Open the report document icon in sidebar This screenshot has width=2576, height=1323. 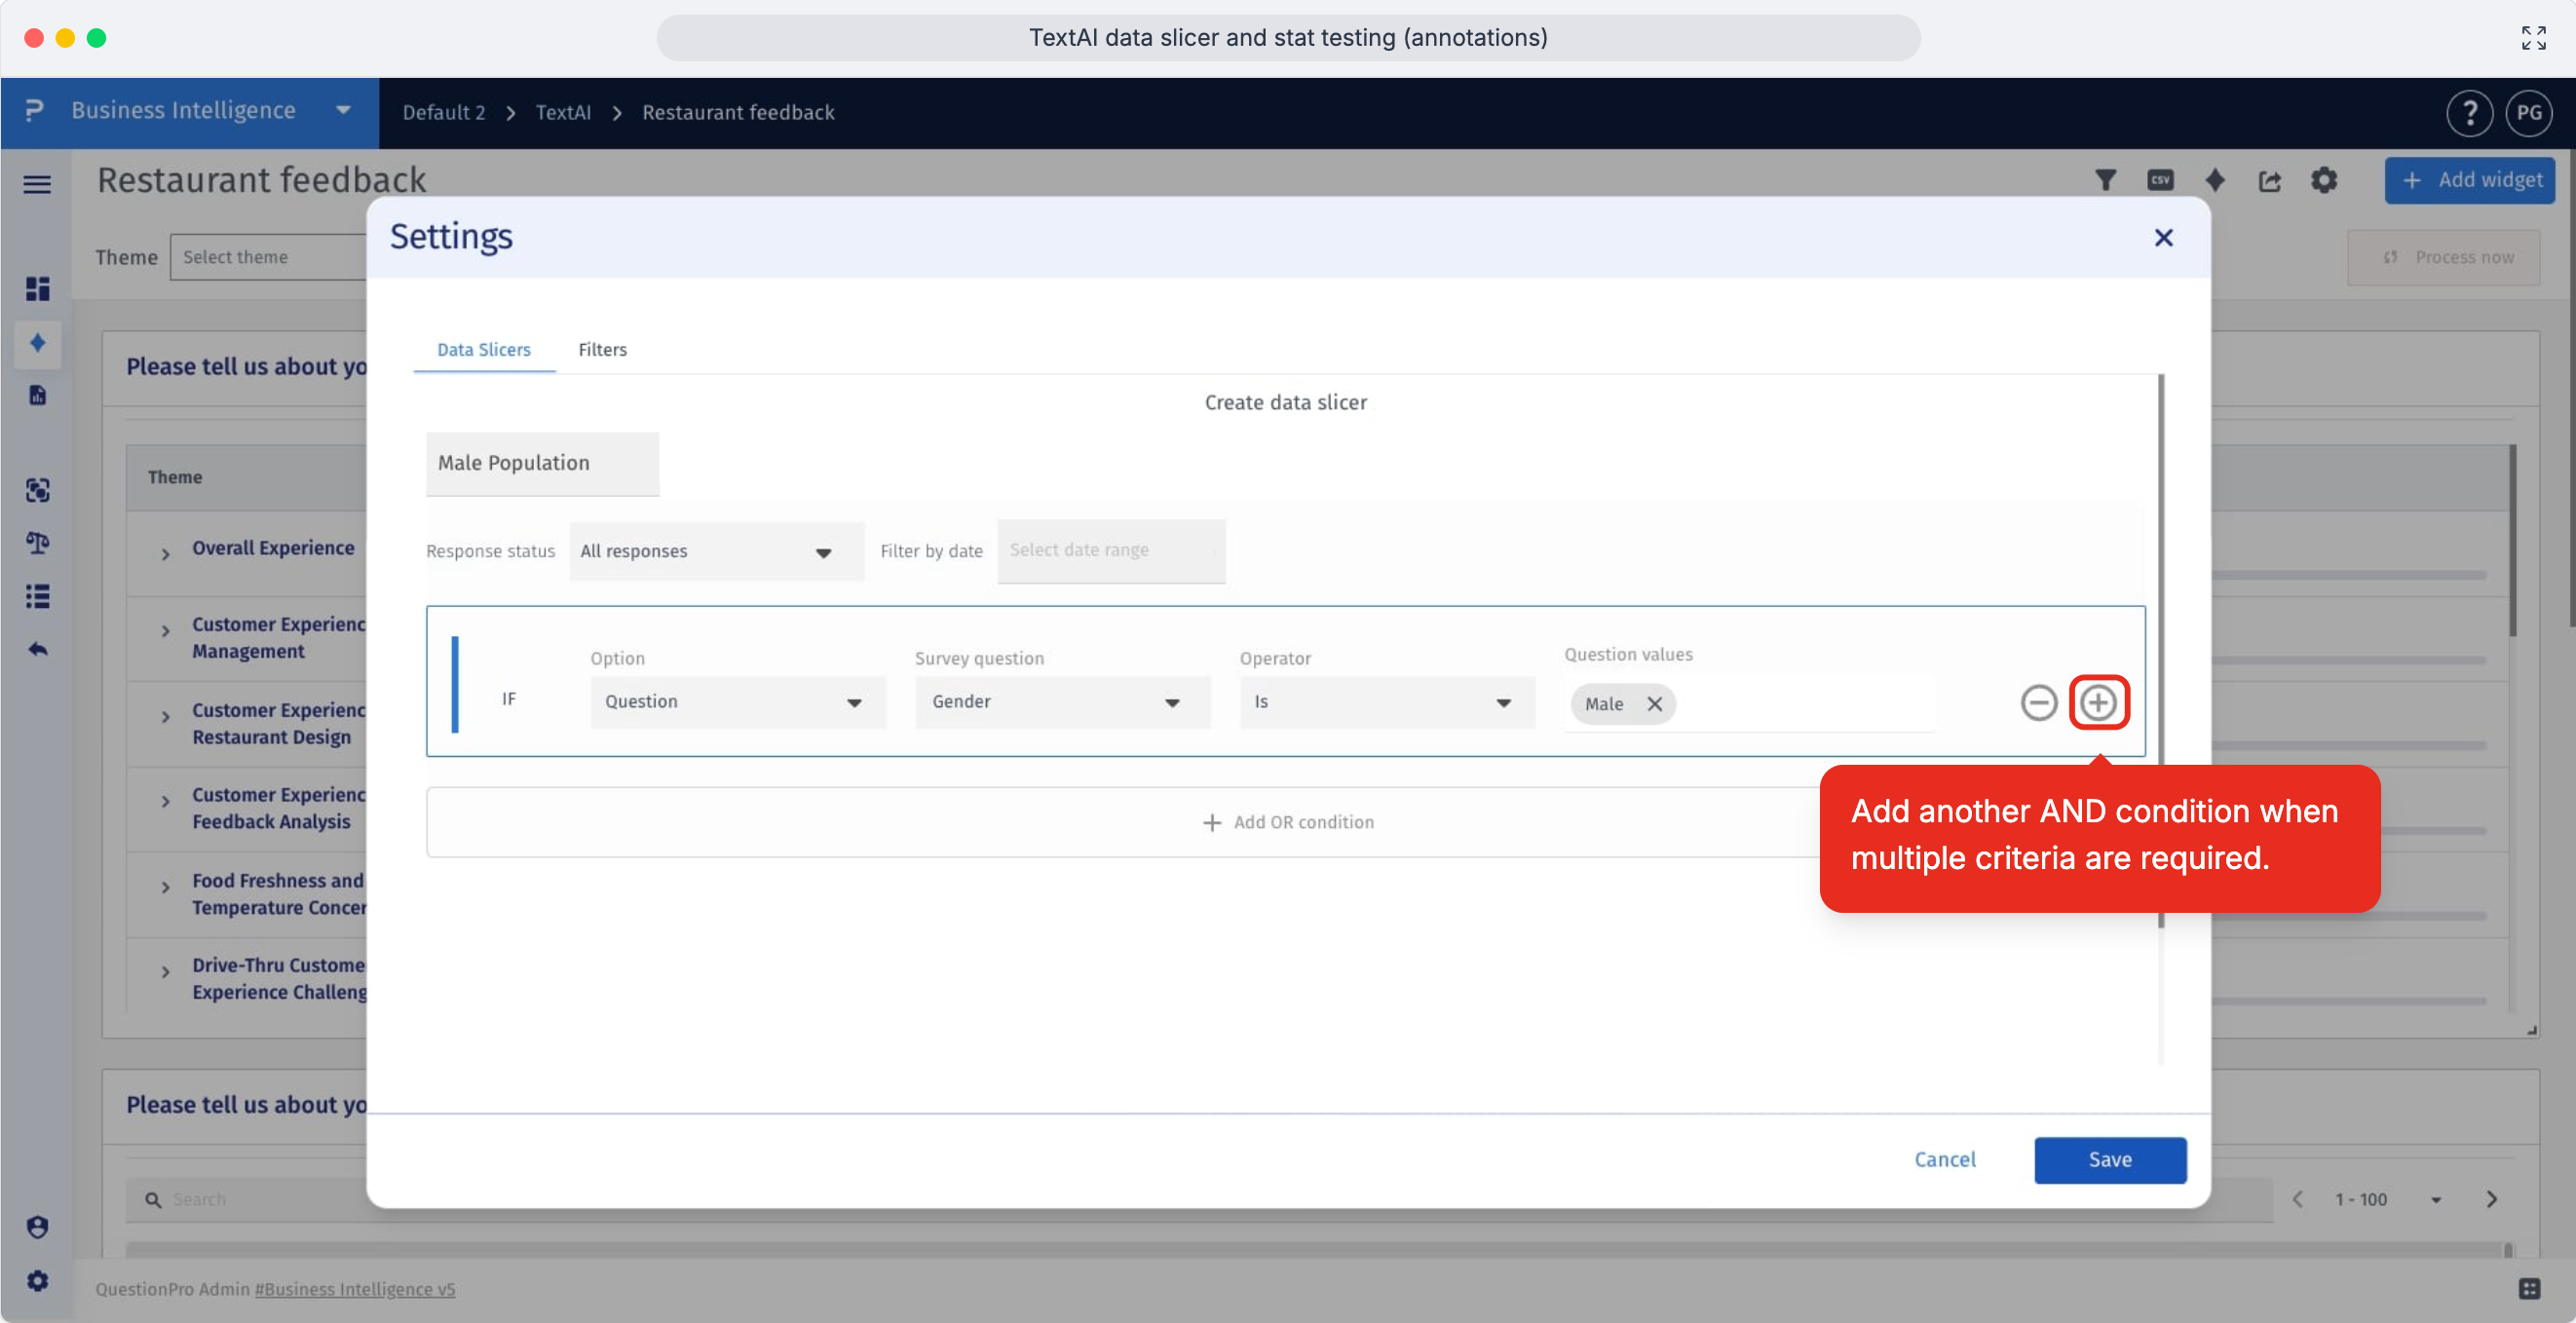tap(37, 396)
